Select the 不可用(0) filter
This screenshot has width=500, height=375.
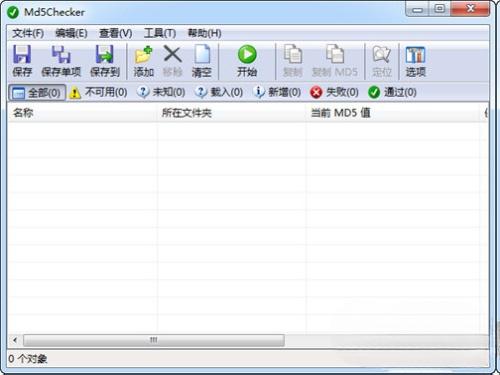pyautogui.click(x=98, y=92)
